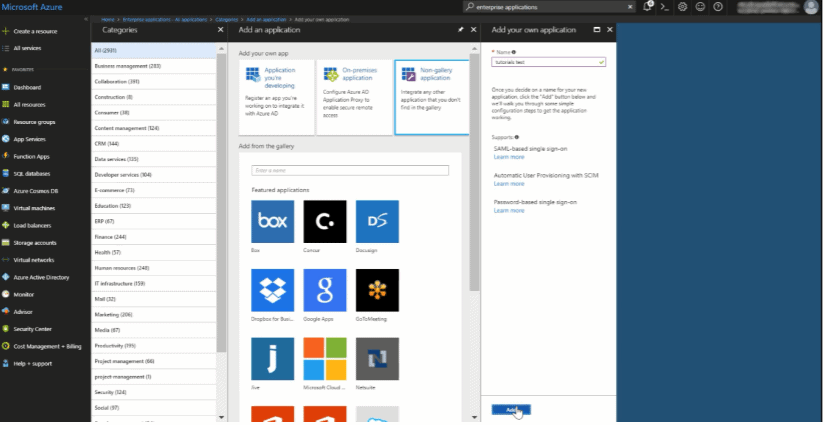The height and width of the screenshot is (425, 825).
Task: Choose the On-premises application tile
Action: click(x=354, y=97)
